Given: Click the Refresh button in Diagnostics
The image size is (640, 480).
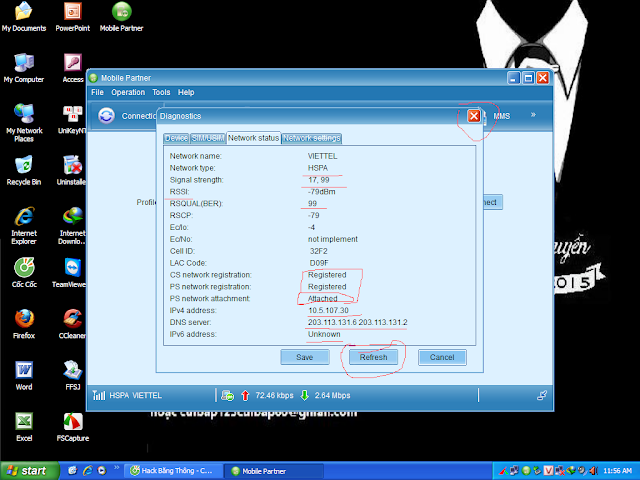Looking at the screenshot, I should point(373,357).
